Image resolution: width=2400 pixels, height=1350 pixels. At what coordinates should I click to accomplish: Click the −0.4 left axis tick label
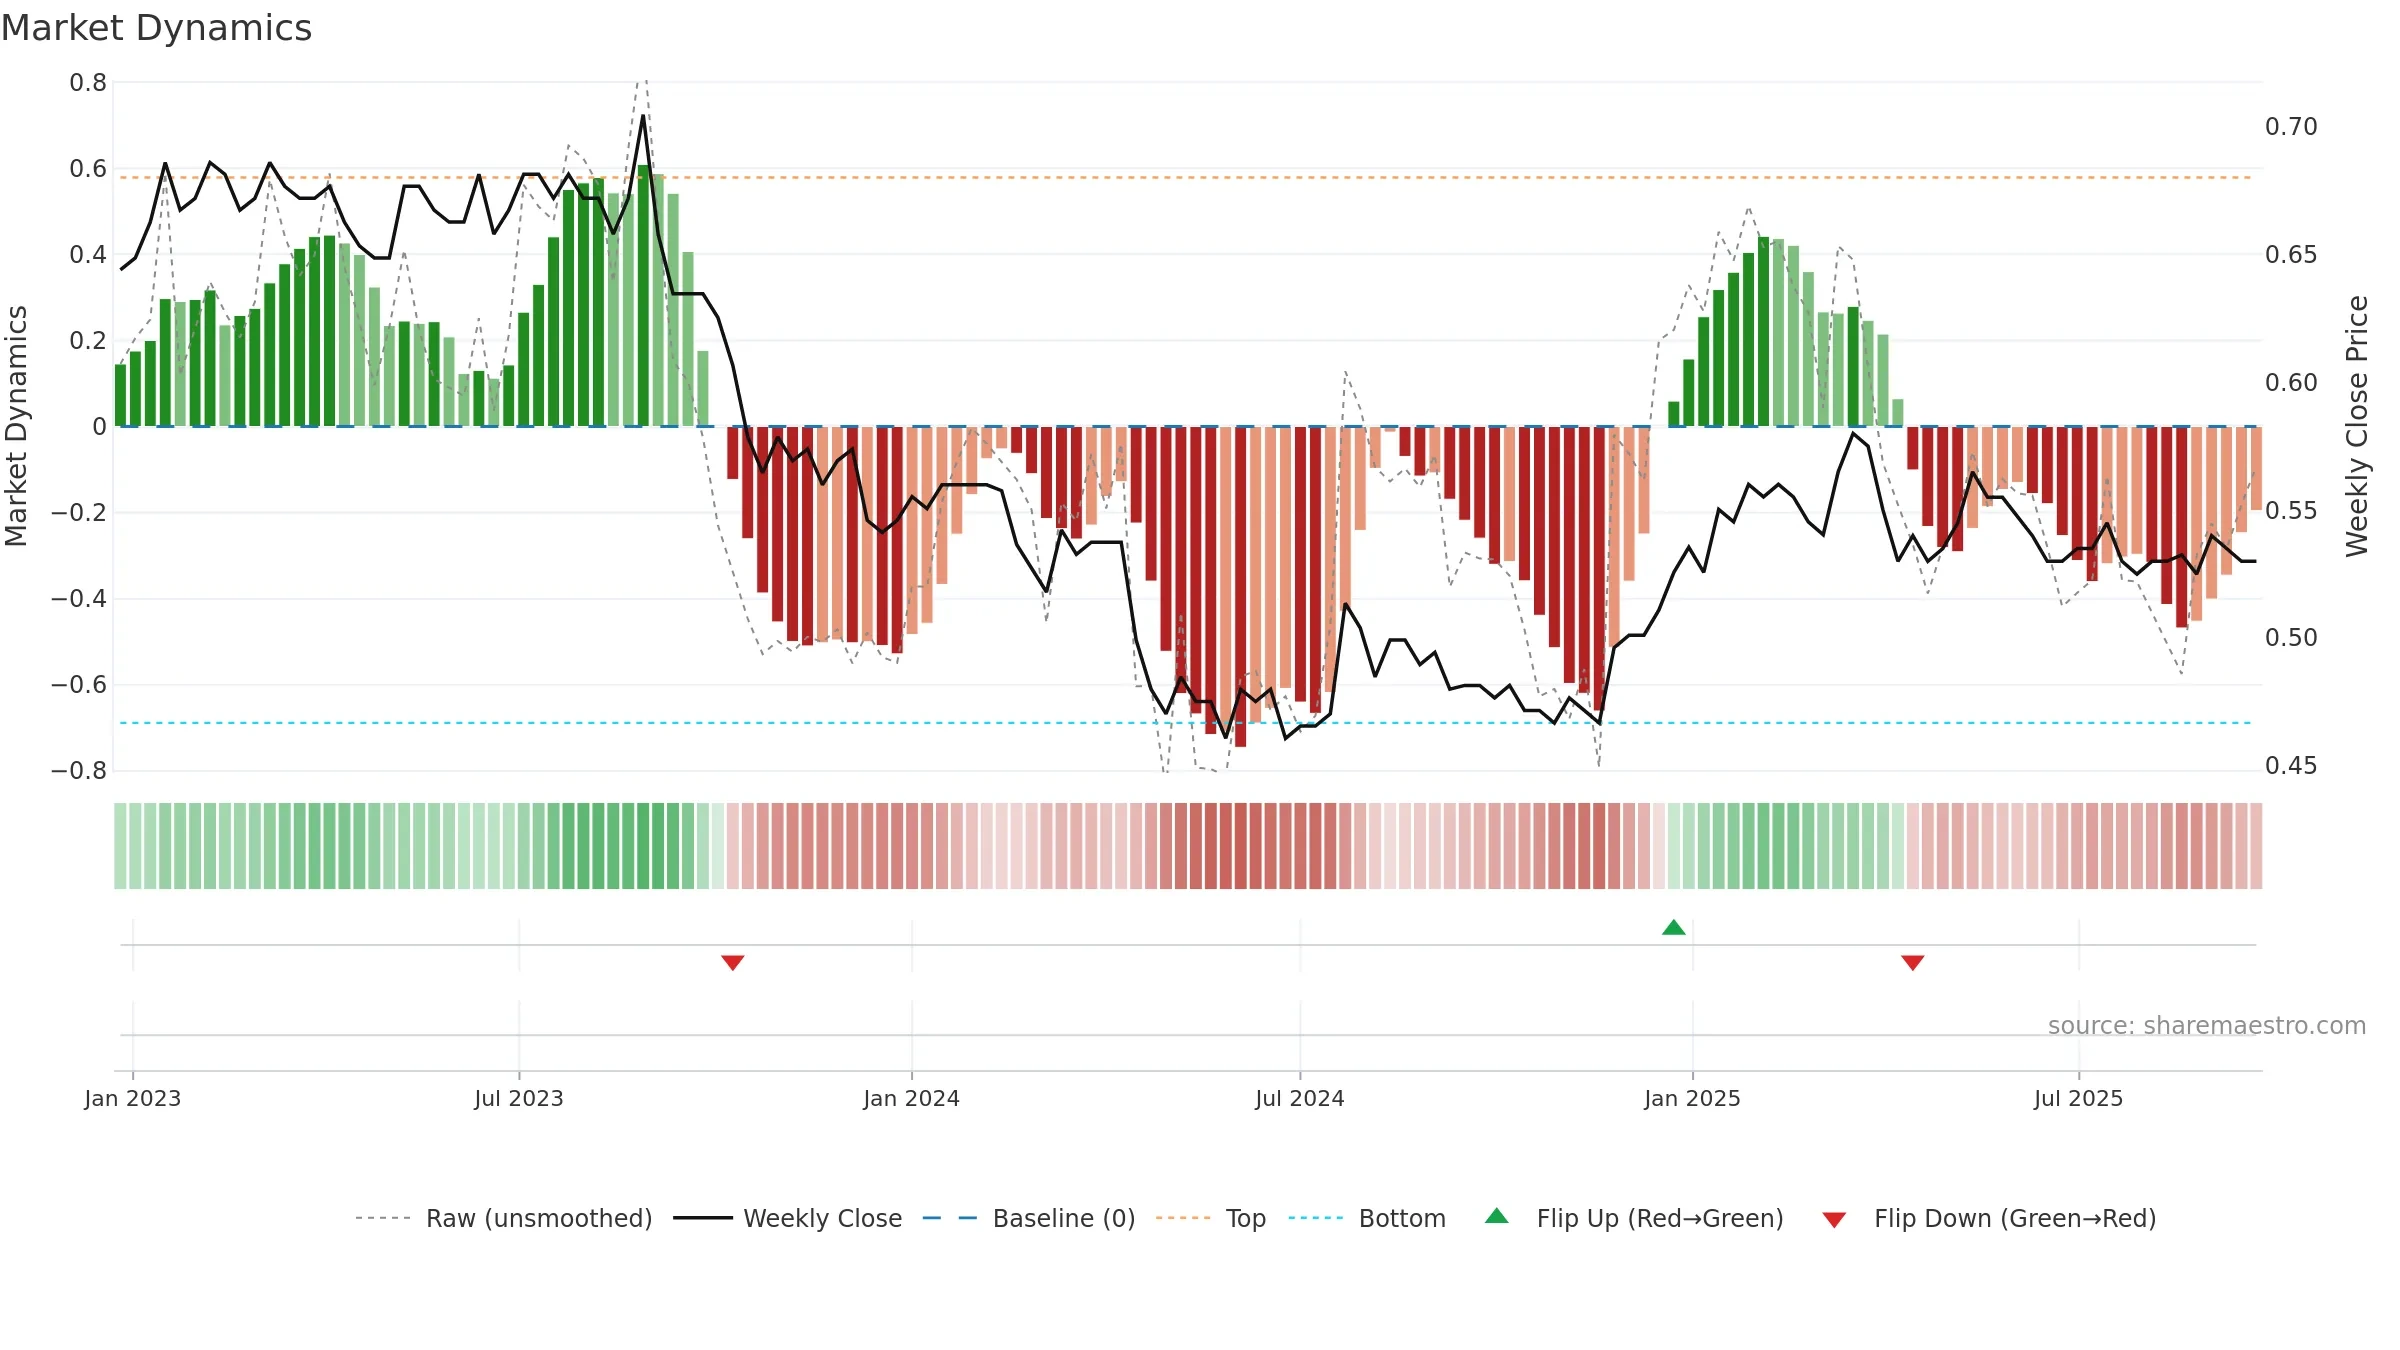79,598
